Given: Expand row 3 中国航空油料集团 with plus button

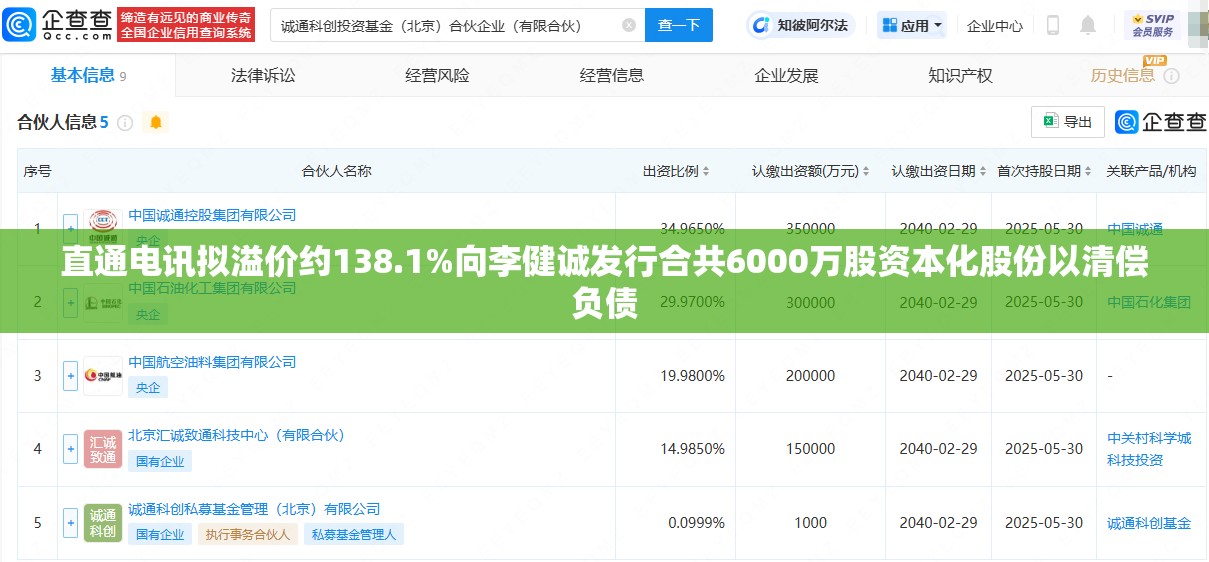Looking at the screenshot, I should coord(70,376).
